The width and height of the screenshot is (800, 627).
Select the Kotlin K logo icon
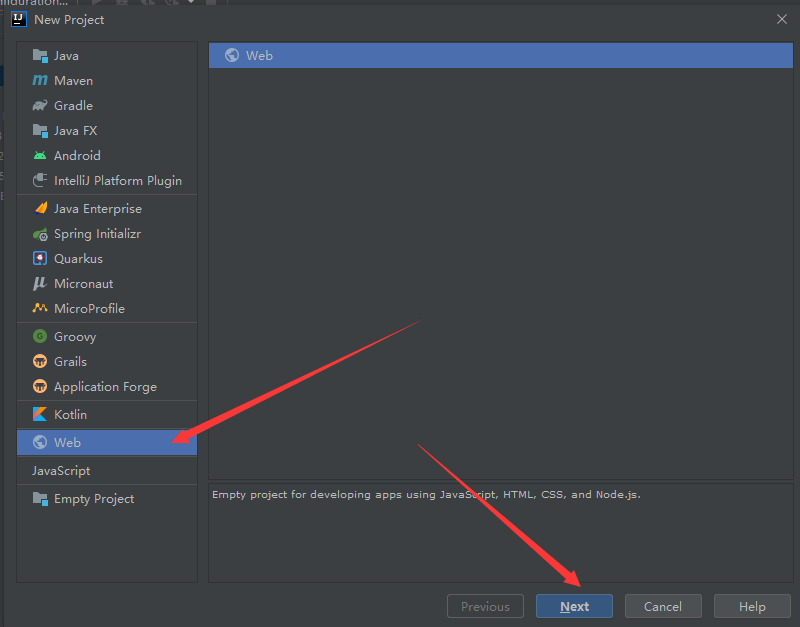pos(40,414)
